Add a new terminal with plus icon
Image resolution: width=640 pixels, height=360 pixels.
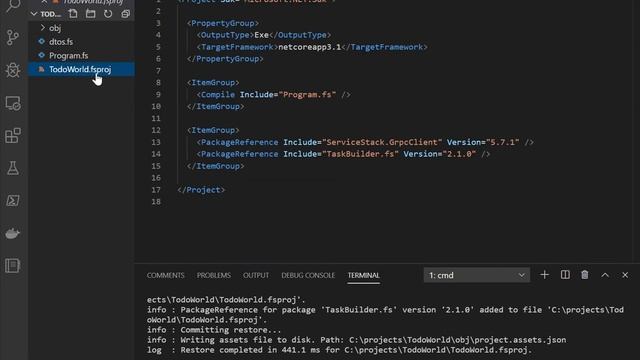[544, 275]
